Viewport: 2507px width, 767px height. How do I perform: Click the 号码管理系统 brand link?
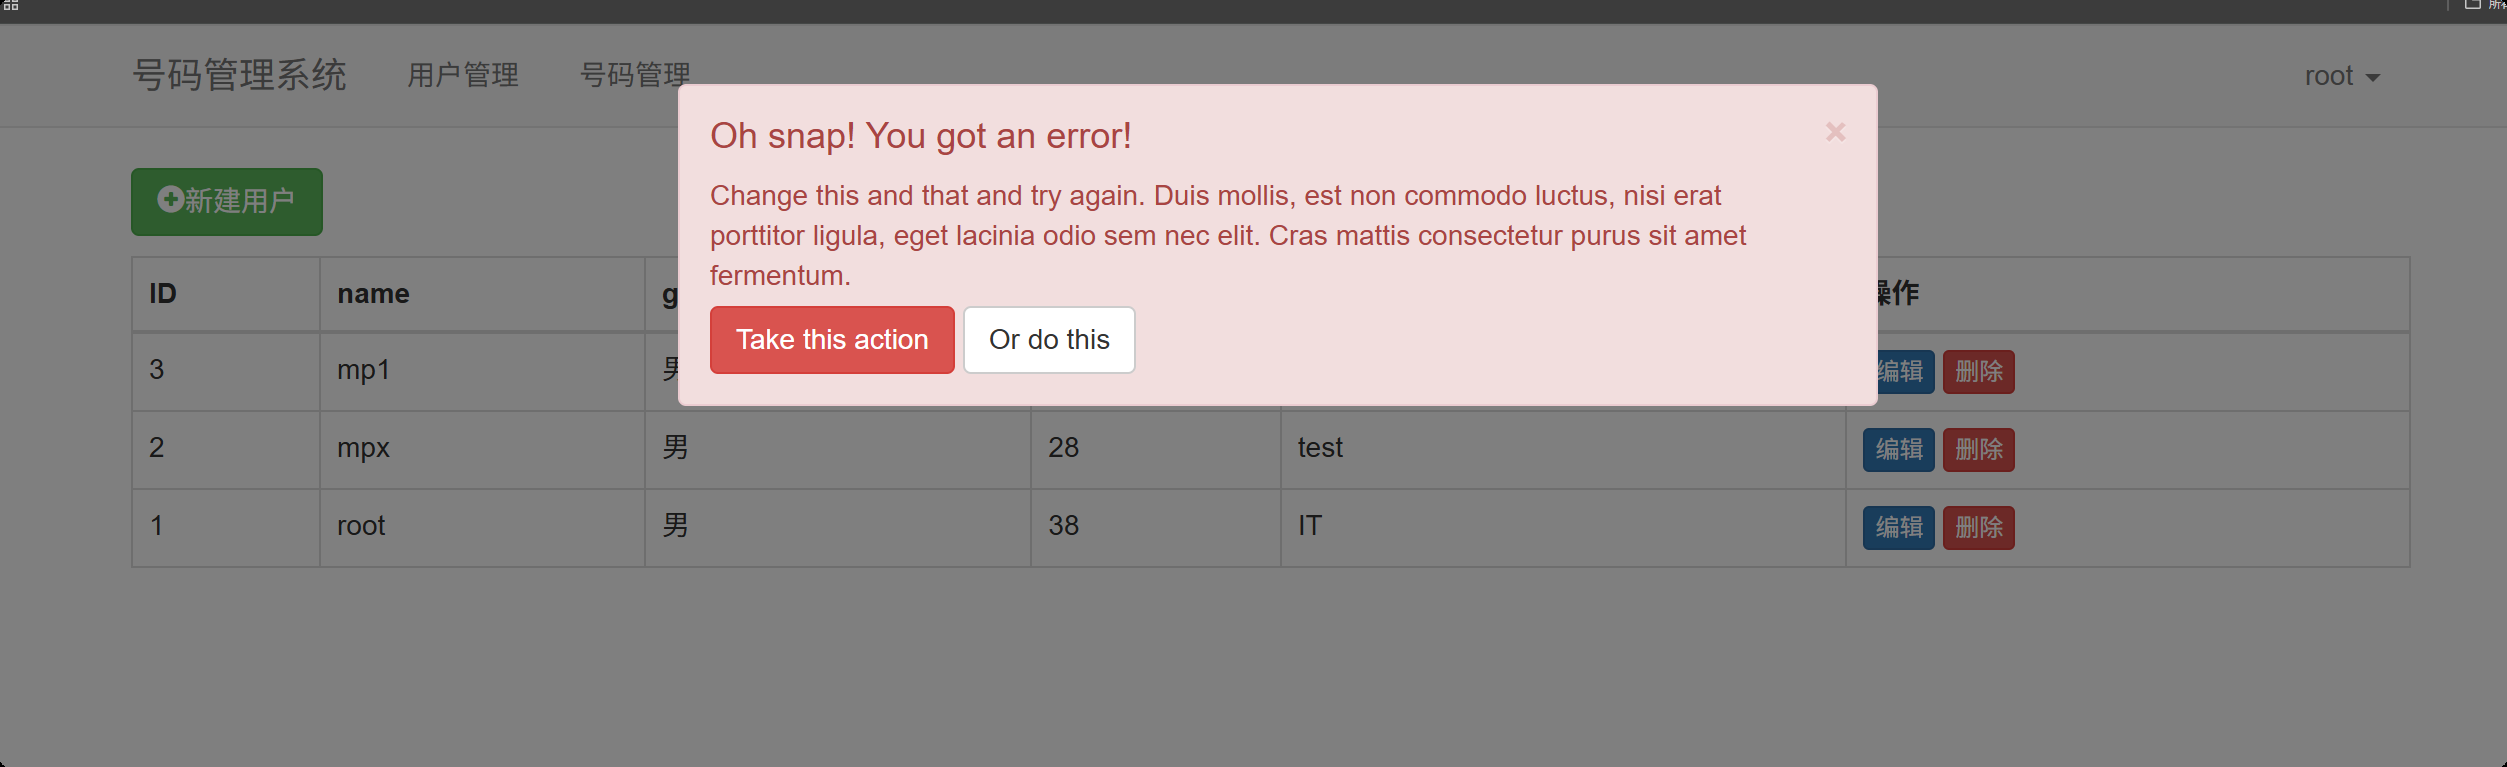[x=239, y=75]
